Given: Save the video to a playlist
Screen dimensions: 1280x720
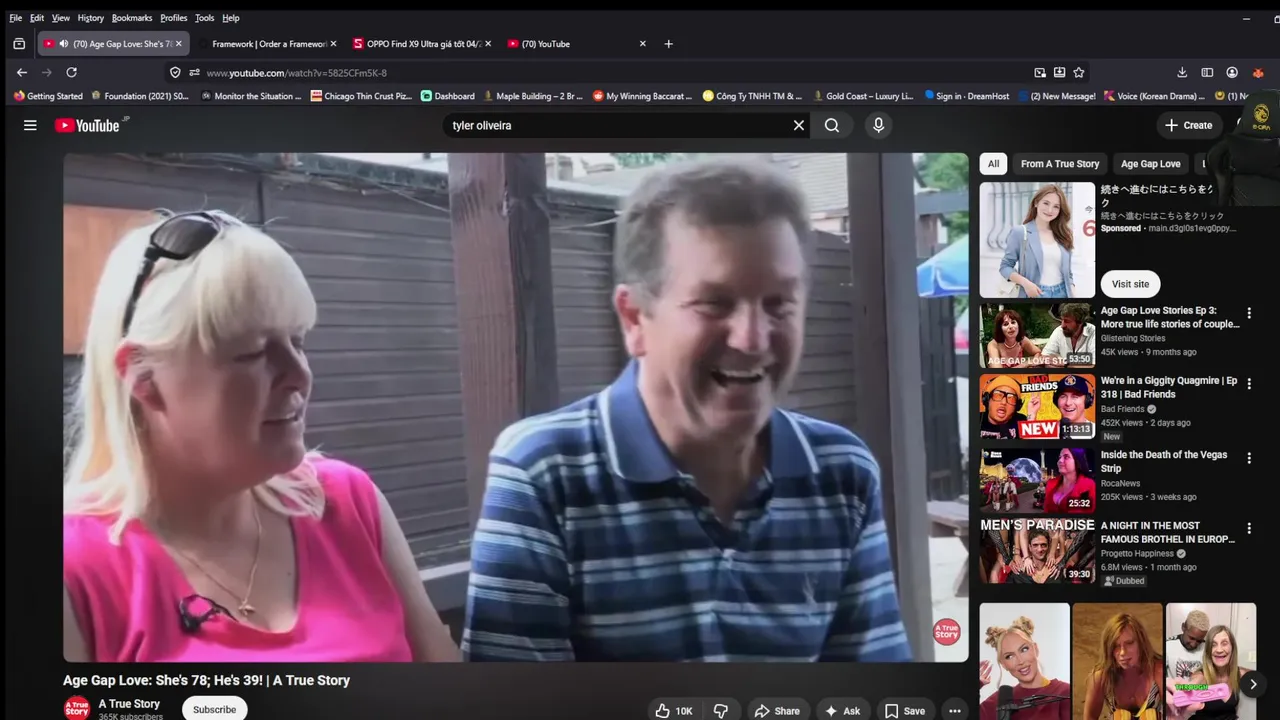Looking at the screenshot, I should pyautogui.click(x=905, y=711).
